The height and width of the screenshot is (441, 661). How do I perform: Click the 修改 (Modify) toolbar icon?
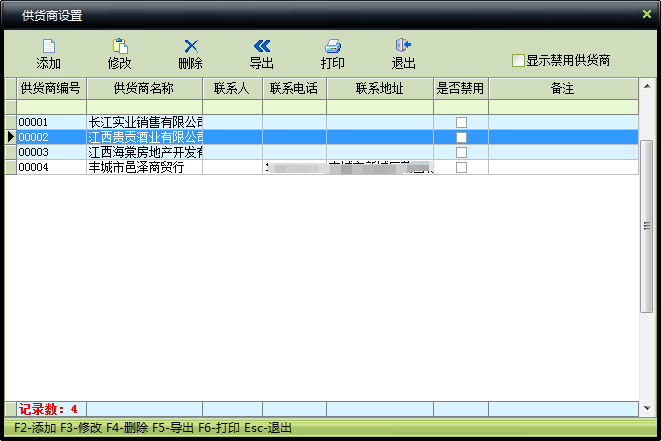point(120,46)
